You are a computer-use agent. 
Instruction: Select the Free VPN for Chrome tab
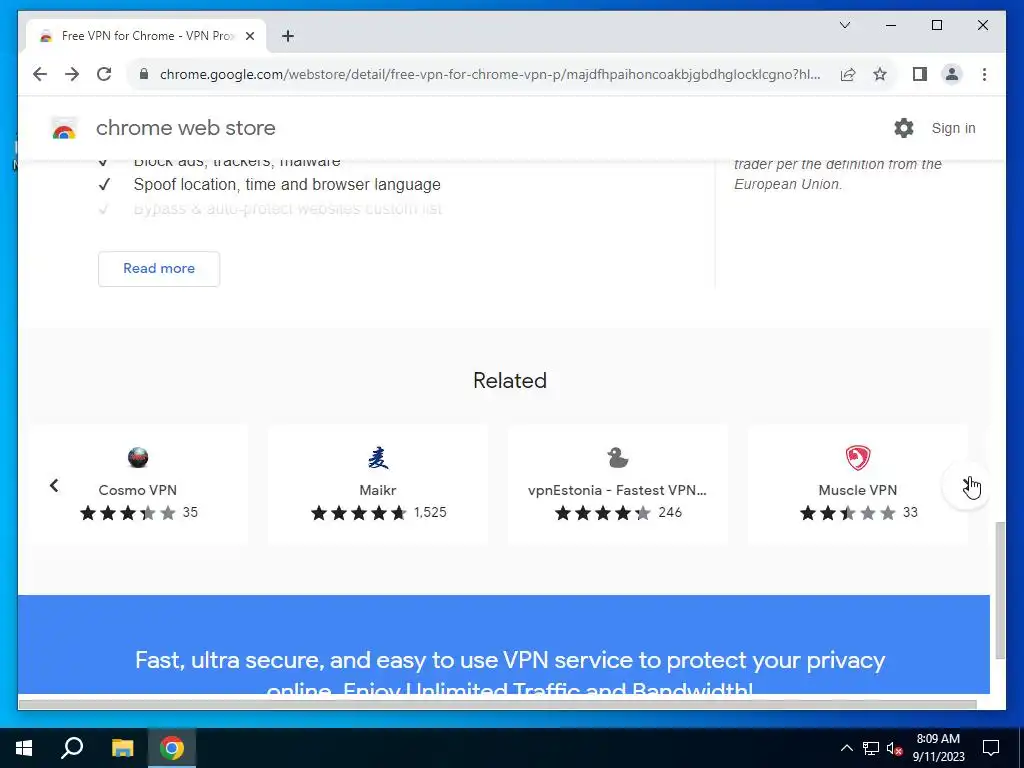[146, 36]
